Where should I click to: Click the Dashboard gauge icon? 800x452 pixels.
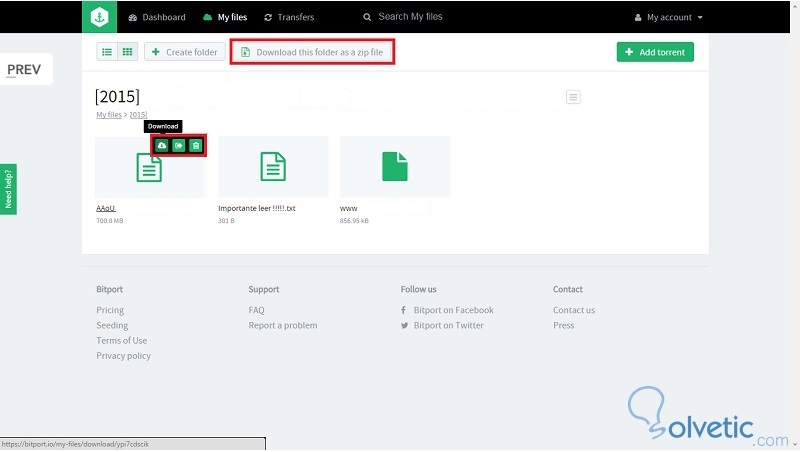133,17
